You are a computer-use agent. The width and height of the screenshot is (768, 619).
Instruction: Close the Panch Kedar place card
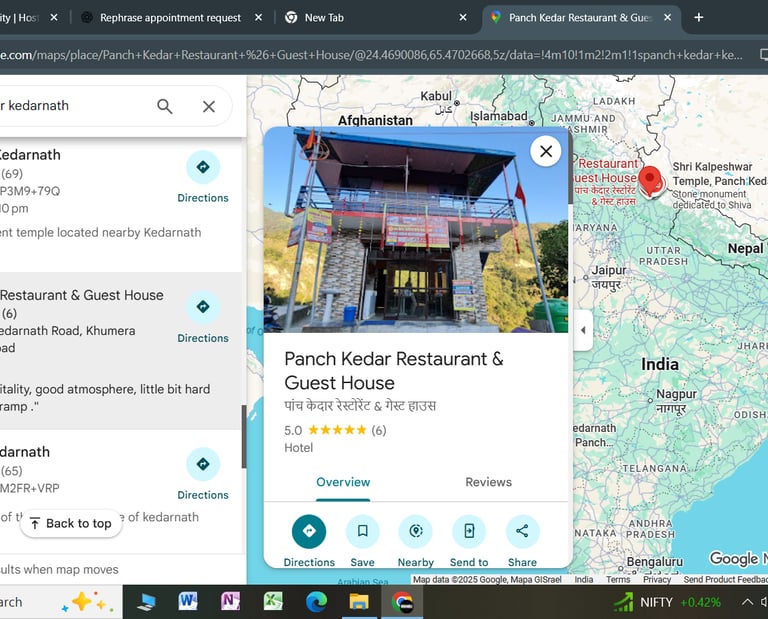click(x=546, y=151)
